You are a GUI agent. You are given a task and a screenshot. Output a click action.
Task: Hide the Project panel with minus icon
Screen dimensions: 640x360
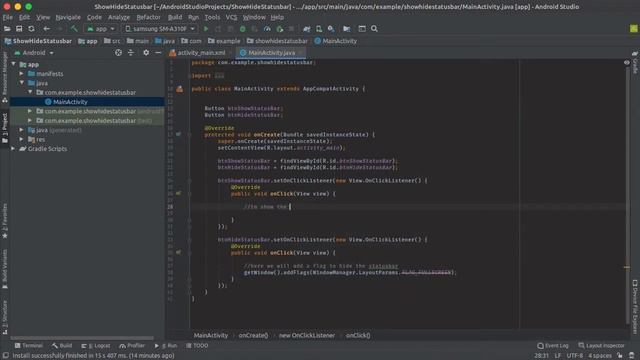pos(158,53)
